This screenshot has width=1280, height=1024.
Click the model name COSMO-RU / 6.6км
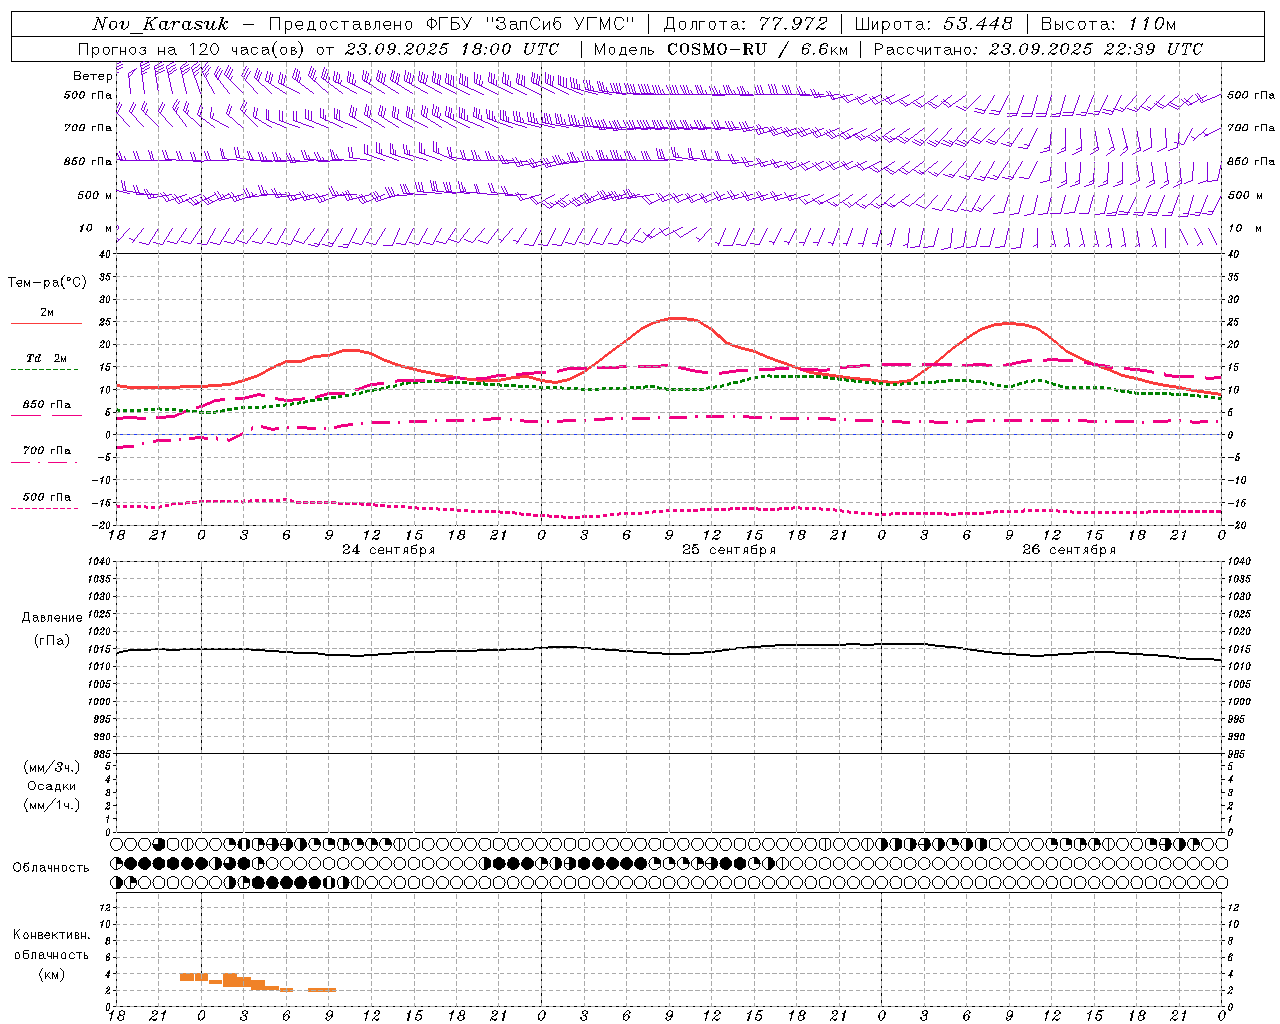click(758, 49)
